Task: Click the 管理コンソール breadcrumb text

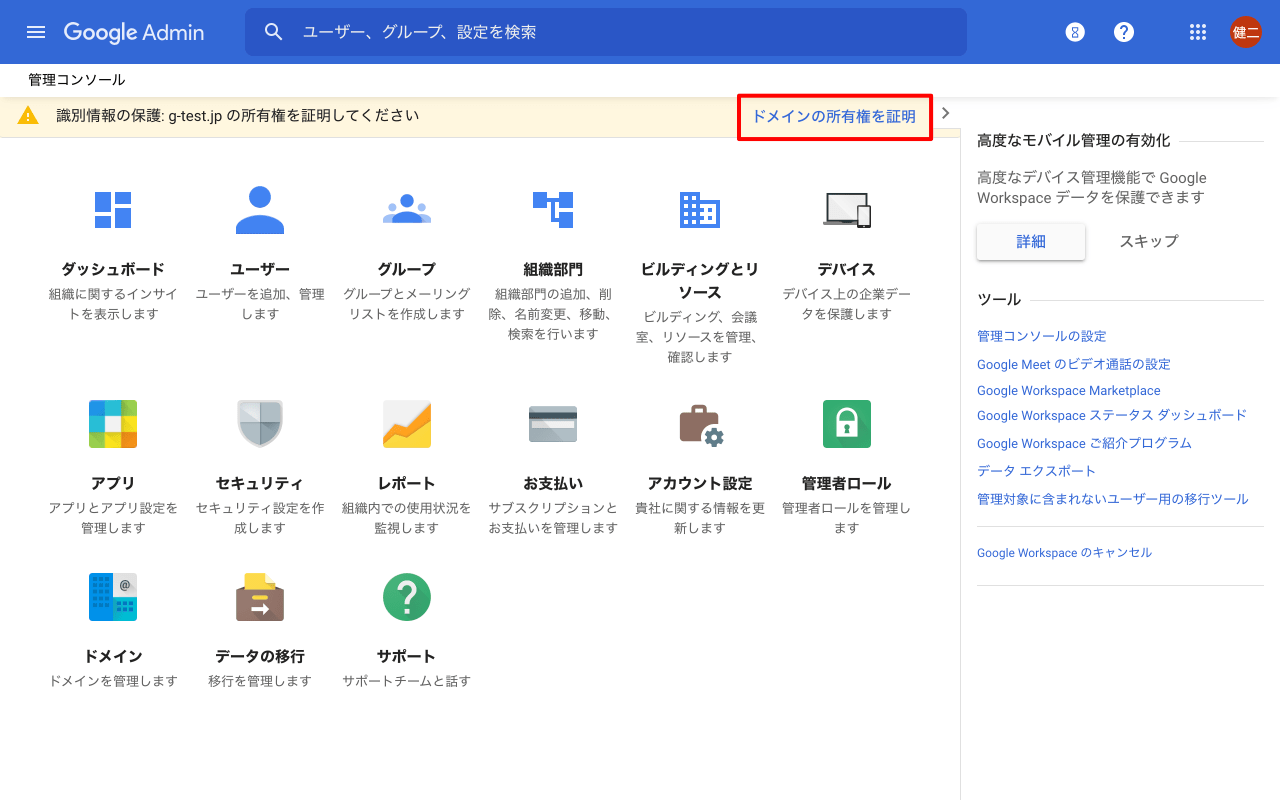Action: tap(77, 80)
